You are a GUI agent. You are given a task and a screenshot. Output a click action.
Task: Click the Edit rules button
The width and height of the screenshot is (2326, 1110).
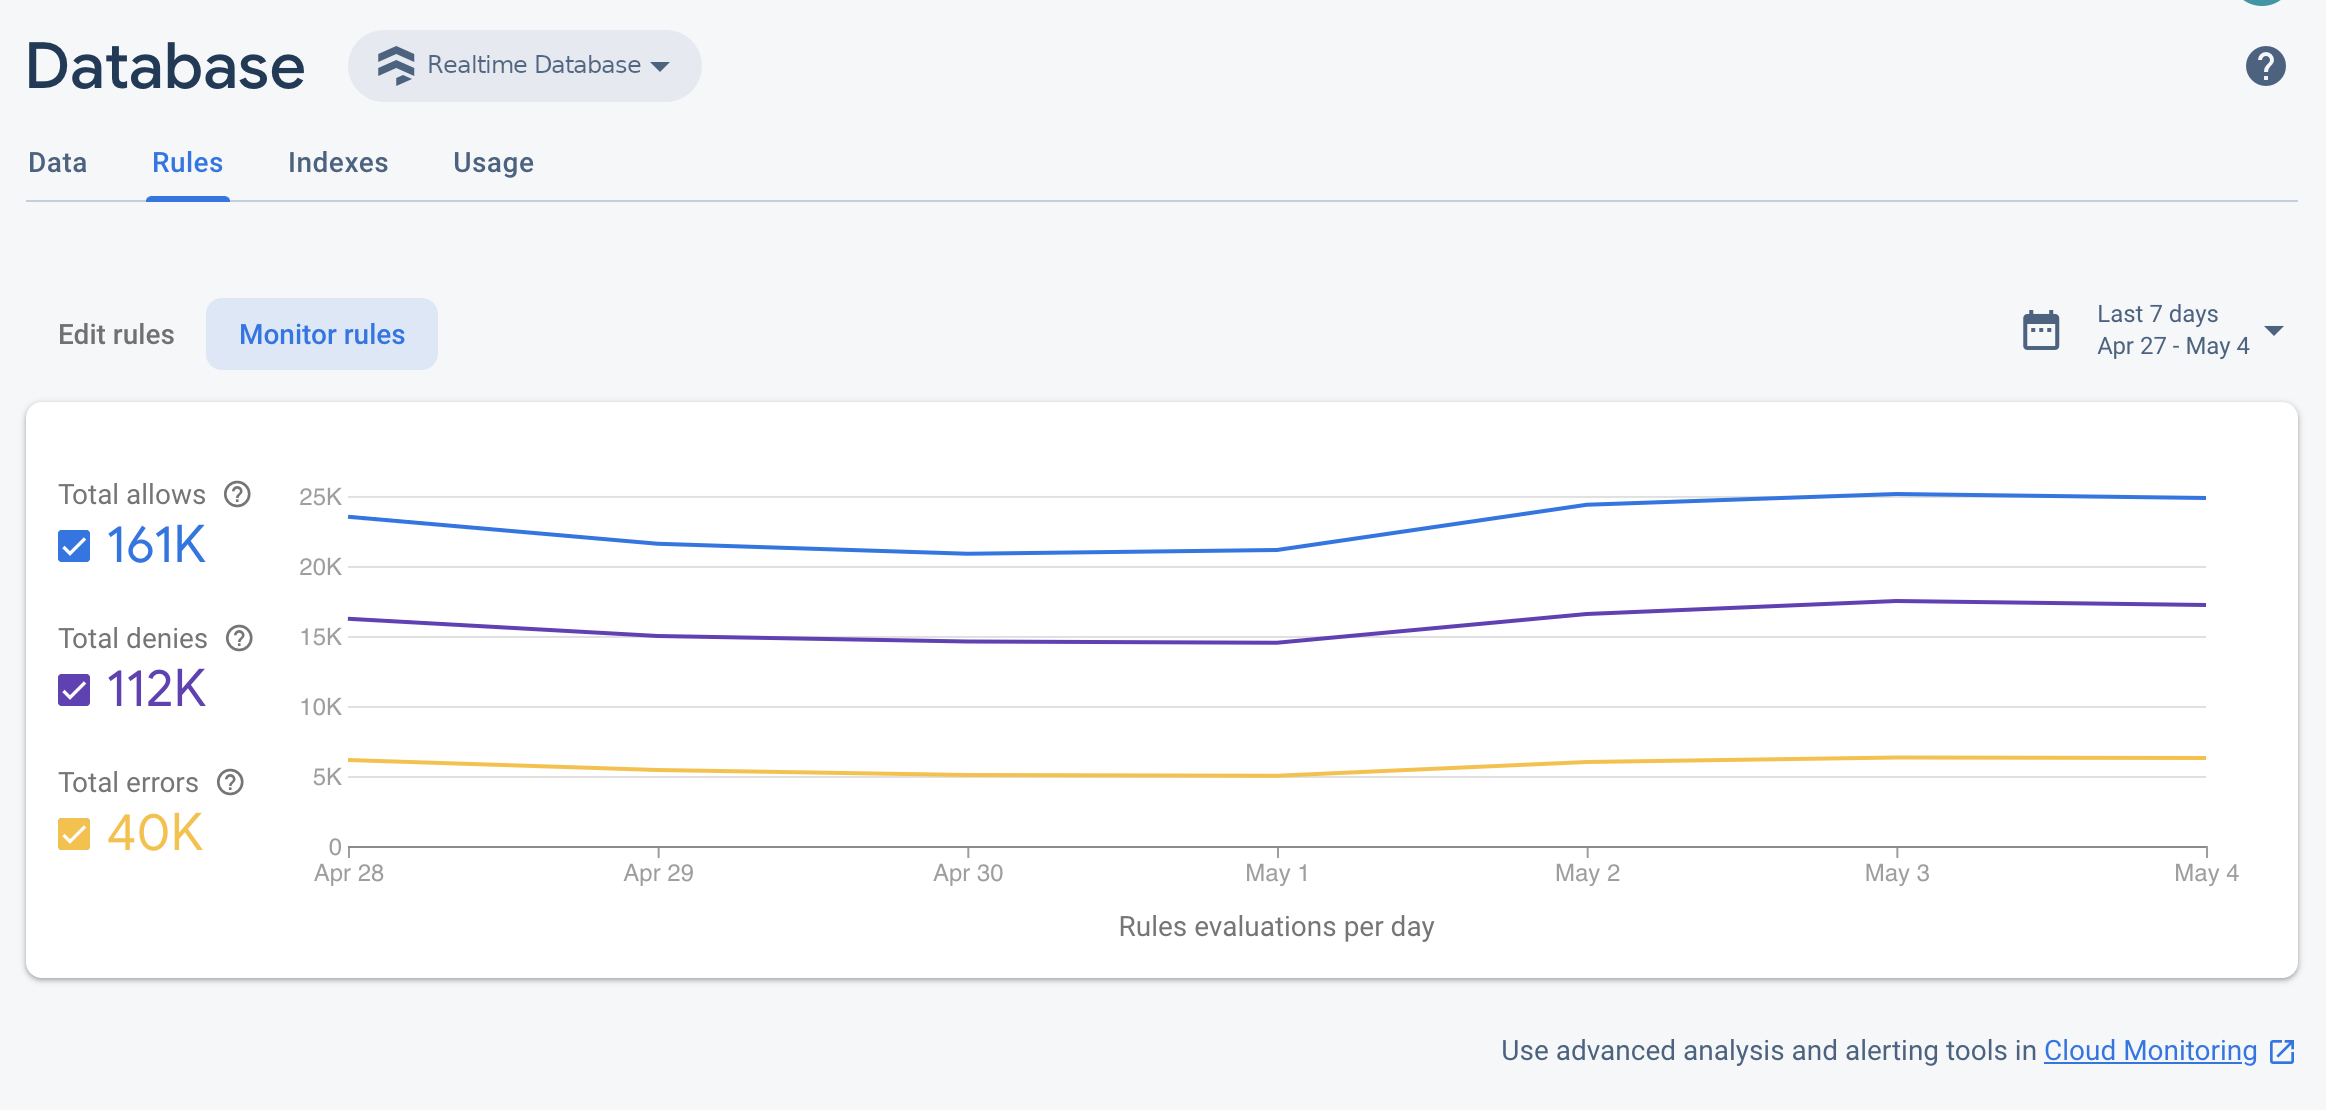coord(116,334)
